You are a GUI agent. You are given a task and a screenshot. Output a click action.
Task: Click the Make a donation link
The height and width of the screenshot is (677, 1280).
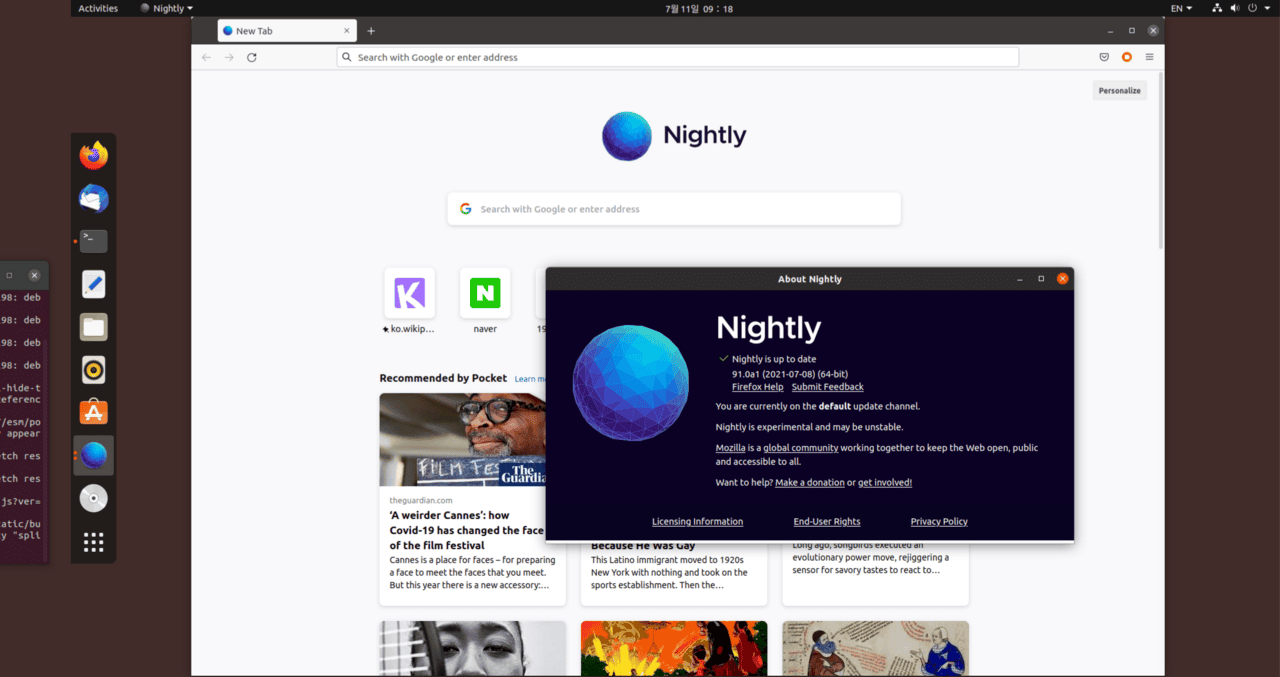pos(810,483)
